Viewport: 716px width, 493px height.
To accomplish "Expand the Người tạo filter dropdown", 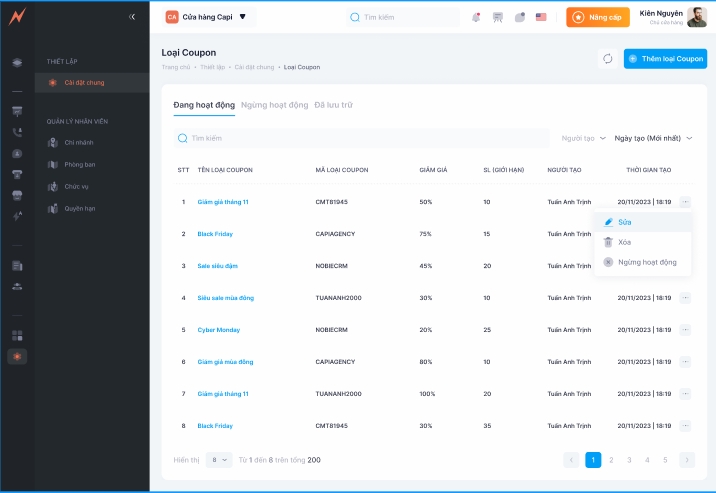I will point(583,138).
